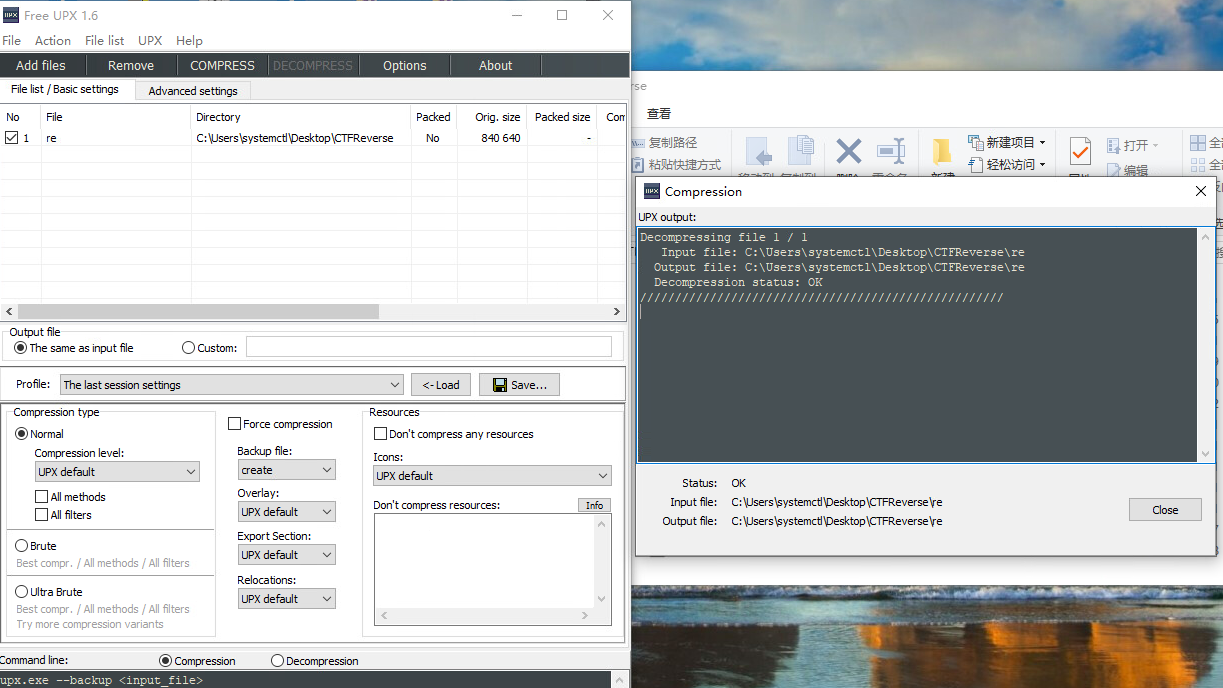Click the <- Load profile button
This screenshot has width=1223, height=688.
[x=441, y=385]
